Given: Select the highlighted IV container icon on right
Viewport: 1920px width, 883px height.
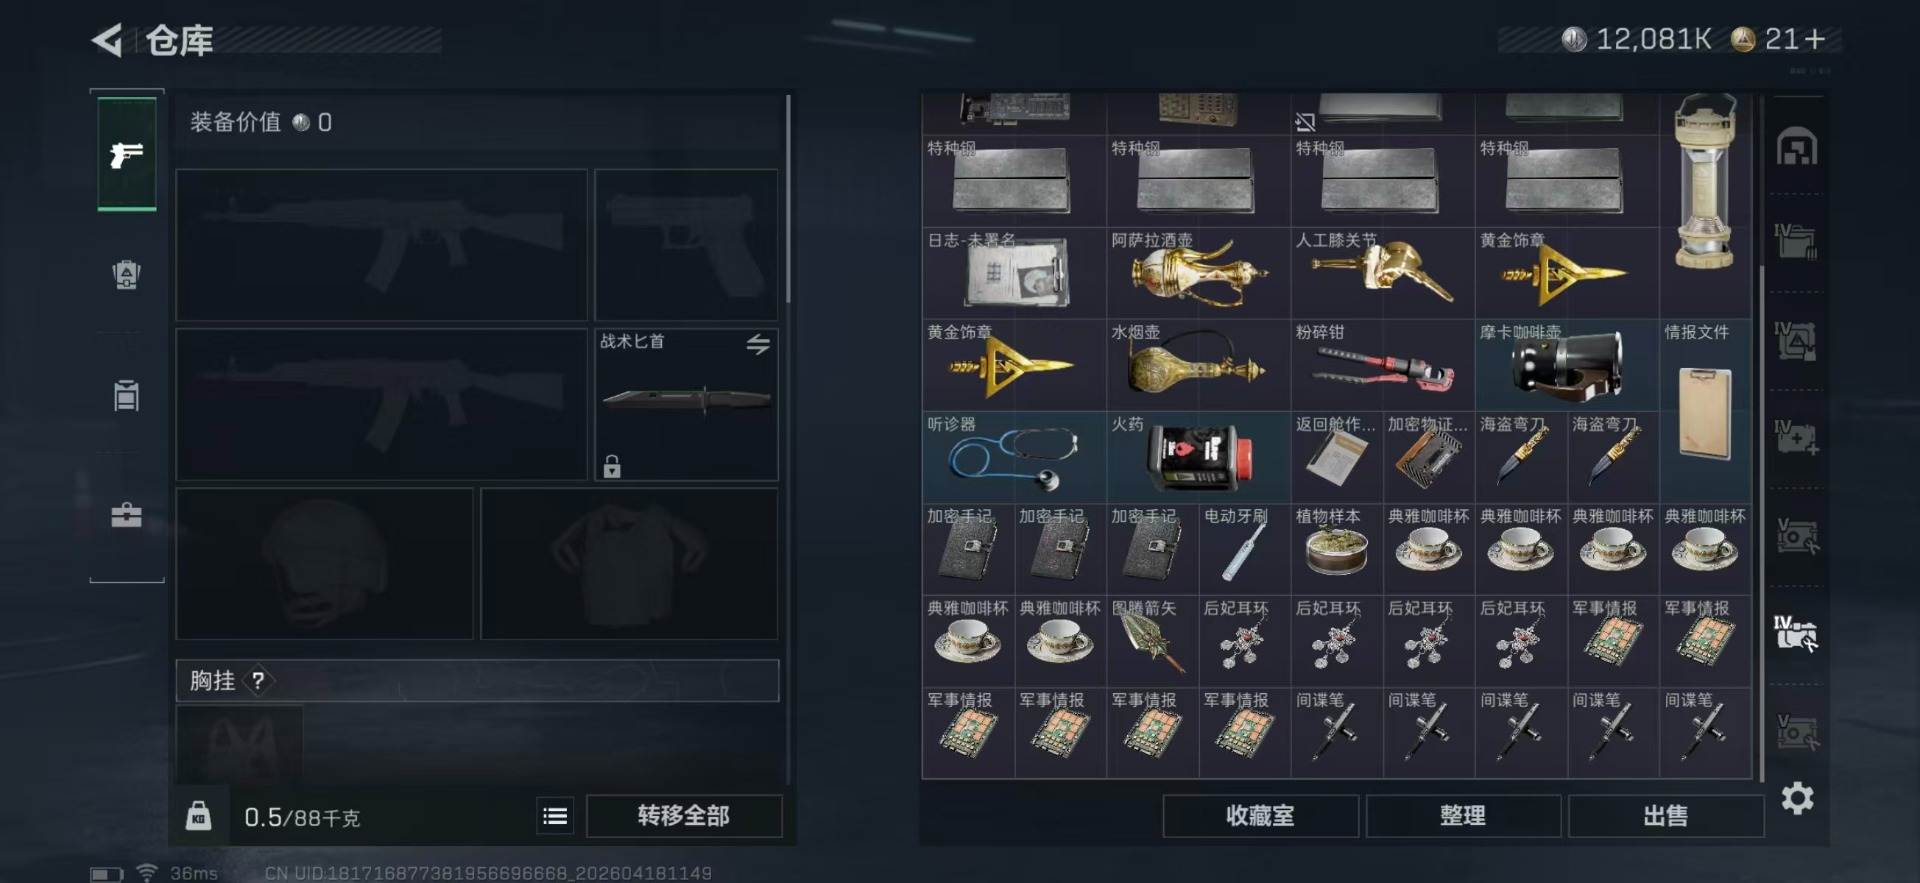Looking at the screenshot, I should [x=1796, y=634].
